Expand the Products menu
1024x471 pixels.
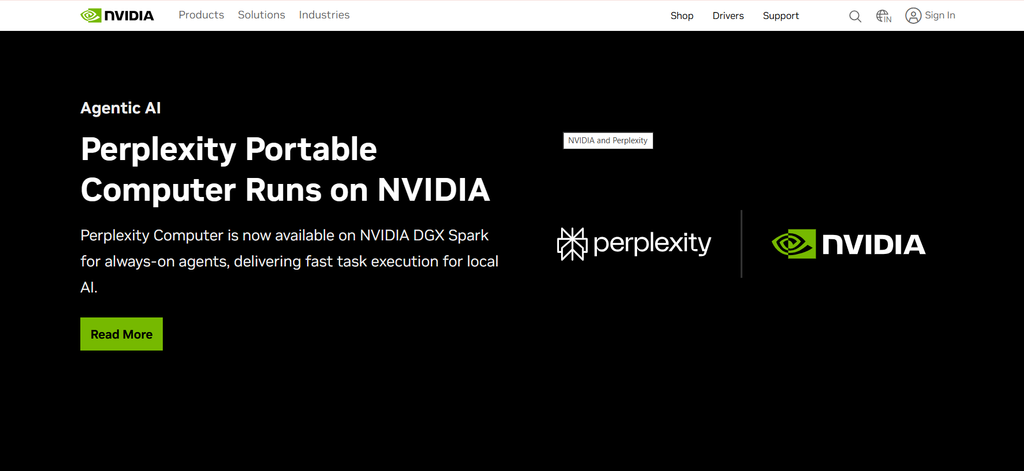pyautogui.click(x=201, y=15)
